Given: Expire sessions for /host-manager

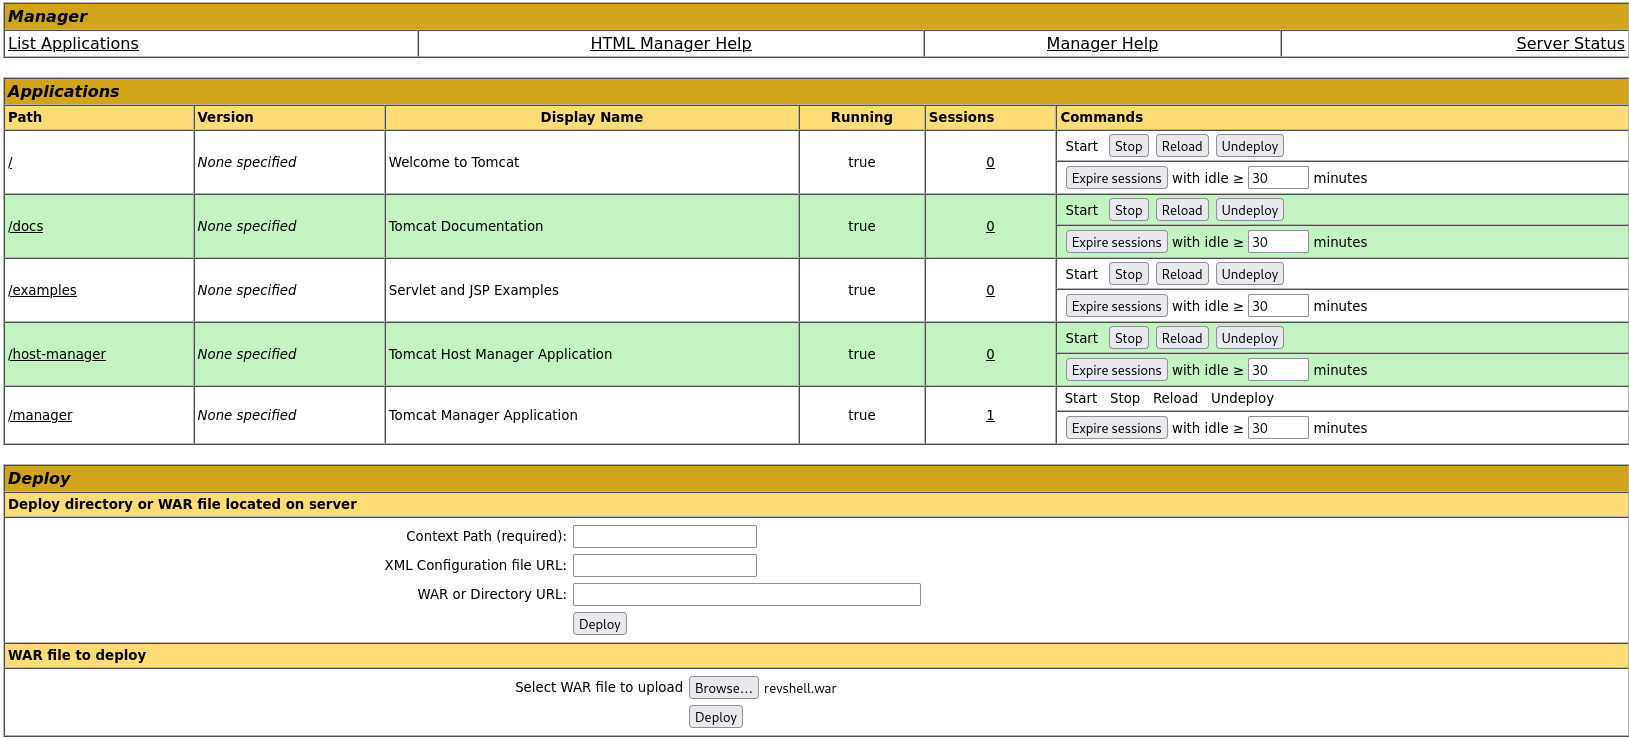Looking at the screenshot, I should tap(1116, 370).
